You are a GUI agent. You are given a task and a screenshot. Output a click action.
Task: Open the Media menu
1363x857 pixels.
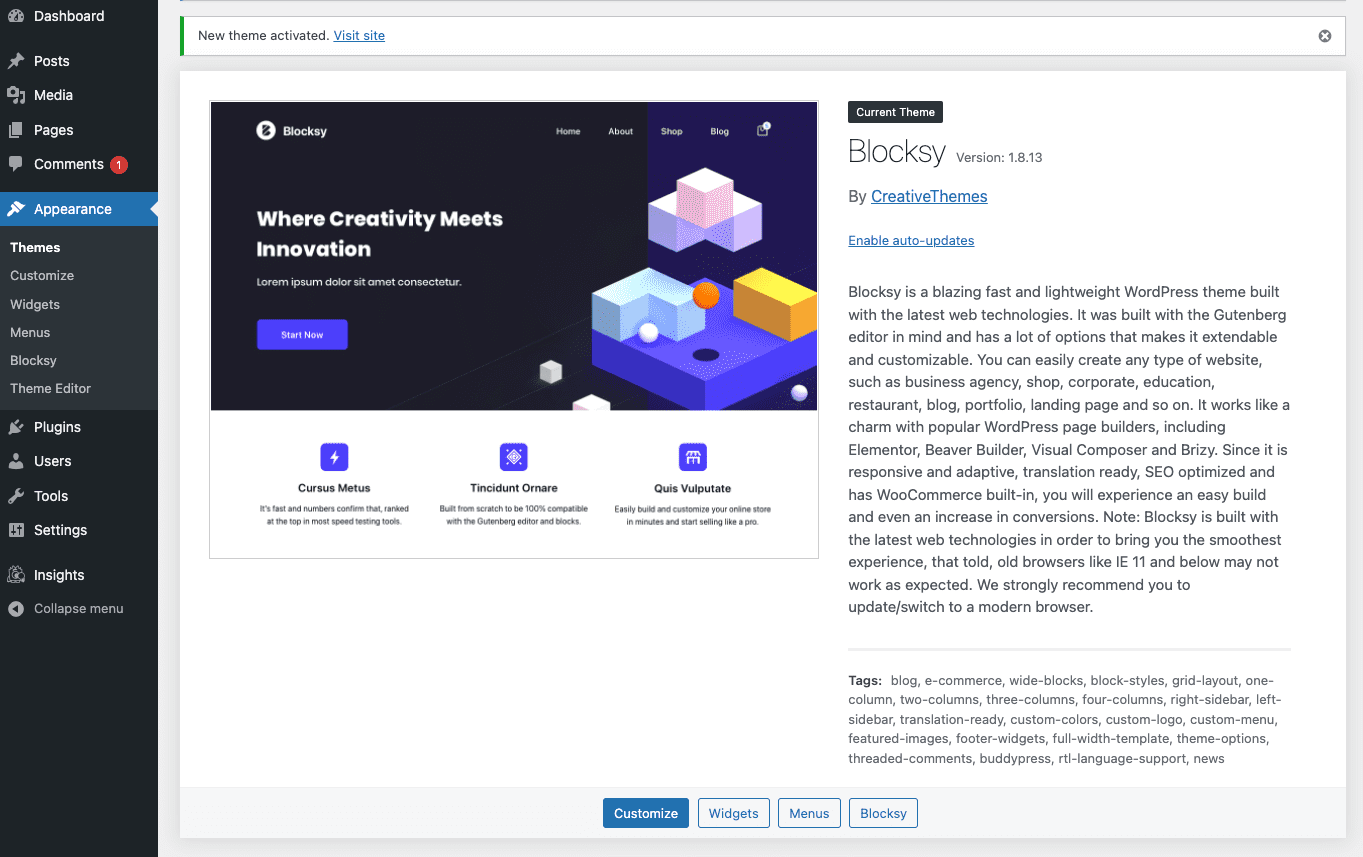pos(53,95)
